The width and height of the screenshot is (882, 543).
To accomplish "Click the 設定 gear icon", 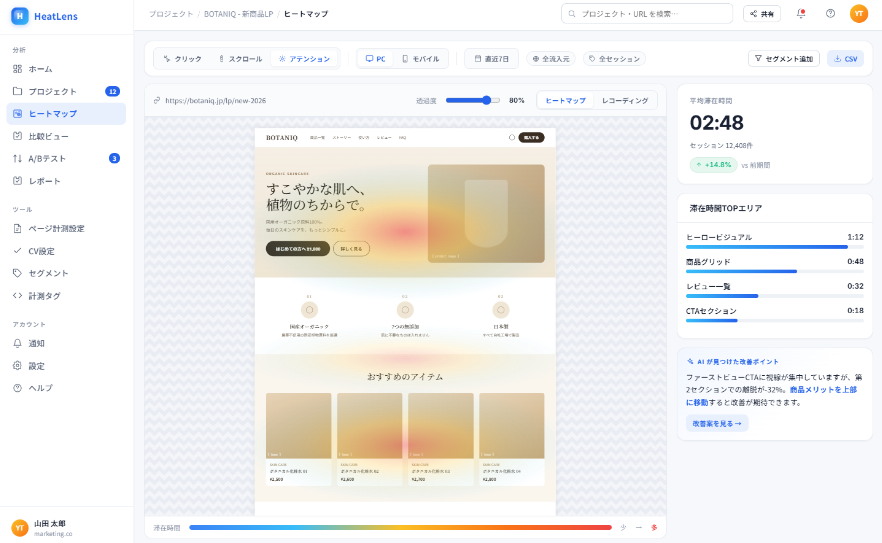I will click(17, 366).
